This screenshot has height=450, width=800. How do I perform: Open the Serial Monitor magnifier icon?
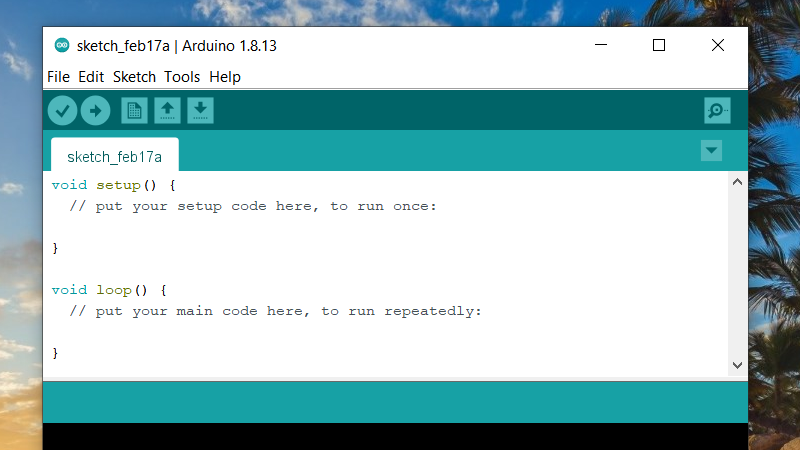click(717, 111)
